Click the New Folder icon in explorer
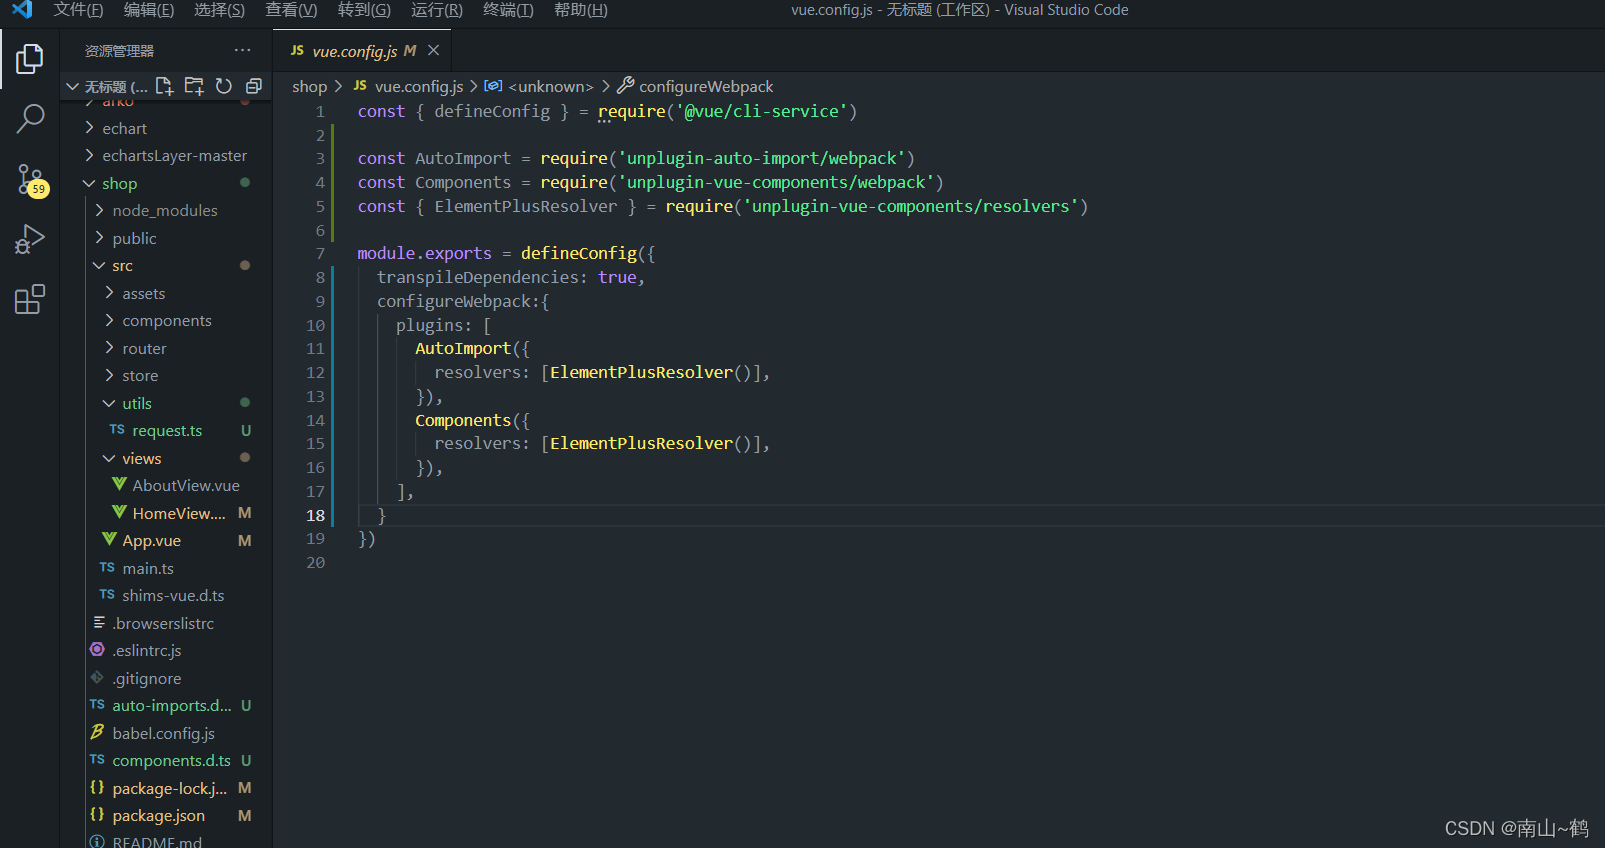Viewport: 1605px width, 848px height. coord(194,86)
